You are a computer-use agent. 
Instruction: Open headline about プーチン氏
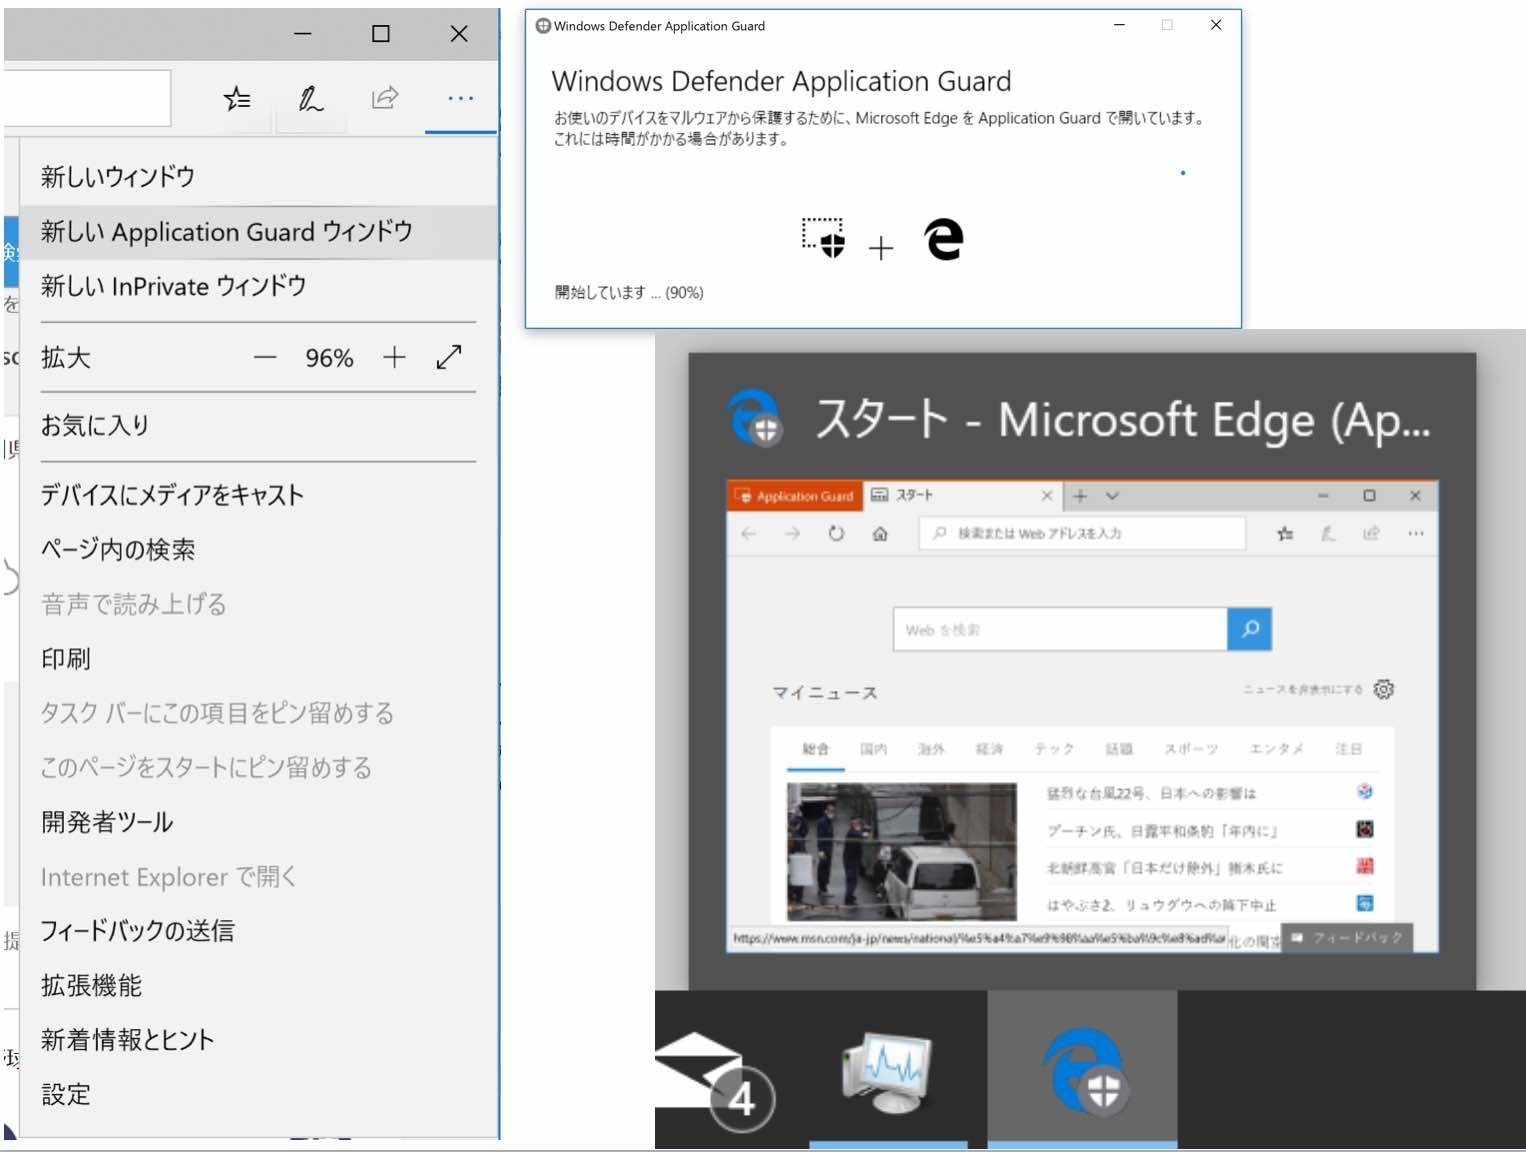pyautogui.click(x=1163, y=830)
